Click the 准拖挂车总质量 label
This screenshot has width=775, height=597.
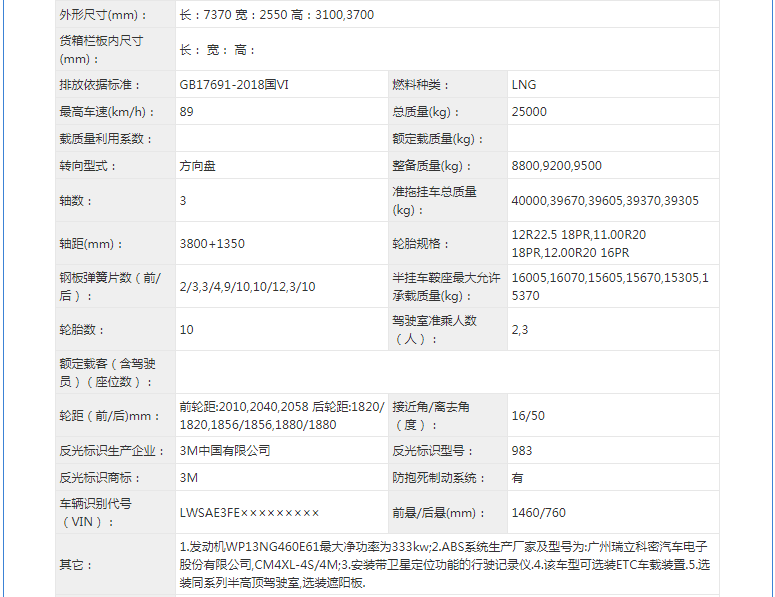tap(434, 201)
